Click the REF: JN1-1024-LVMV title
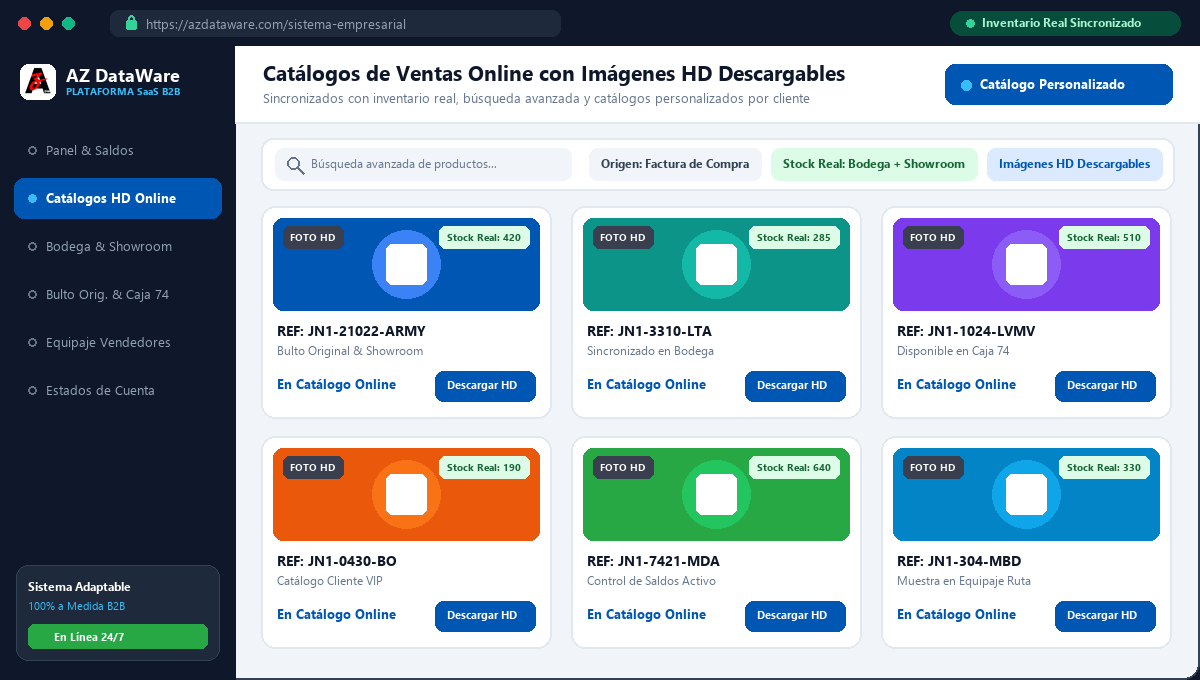Image resolution: width=1200 pixels, height=680 pixels. pos(966,331)
